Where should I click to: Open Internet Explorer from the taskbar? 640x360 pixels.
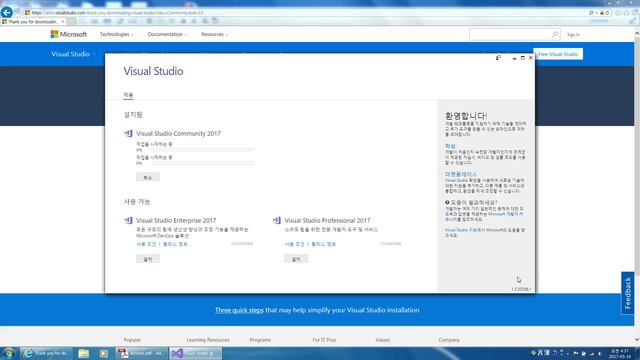click(x=46, y=353)
